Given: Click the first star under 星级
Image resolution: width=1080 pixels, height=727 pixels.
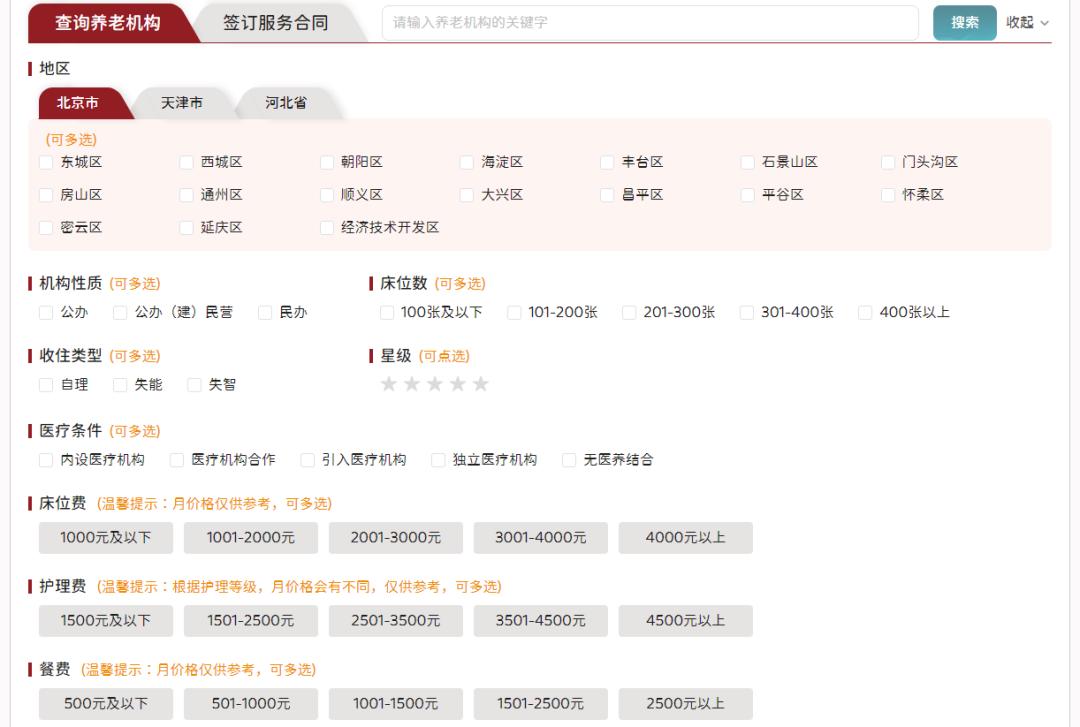Looking at the screenshot, I should tap(388, 383).
